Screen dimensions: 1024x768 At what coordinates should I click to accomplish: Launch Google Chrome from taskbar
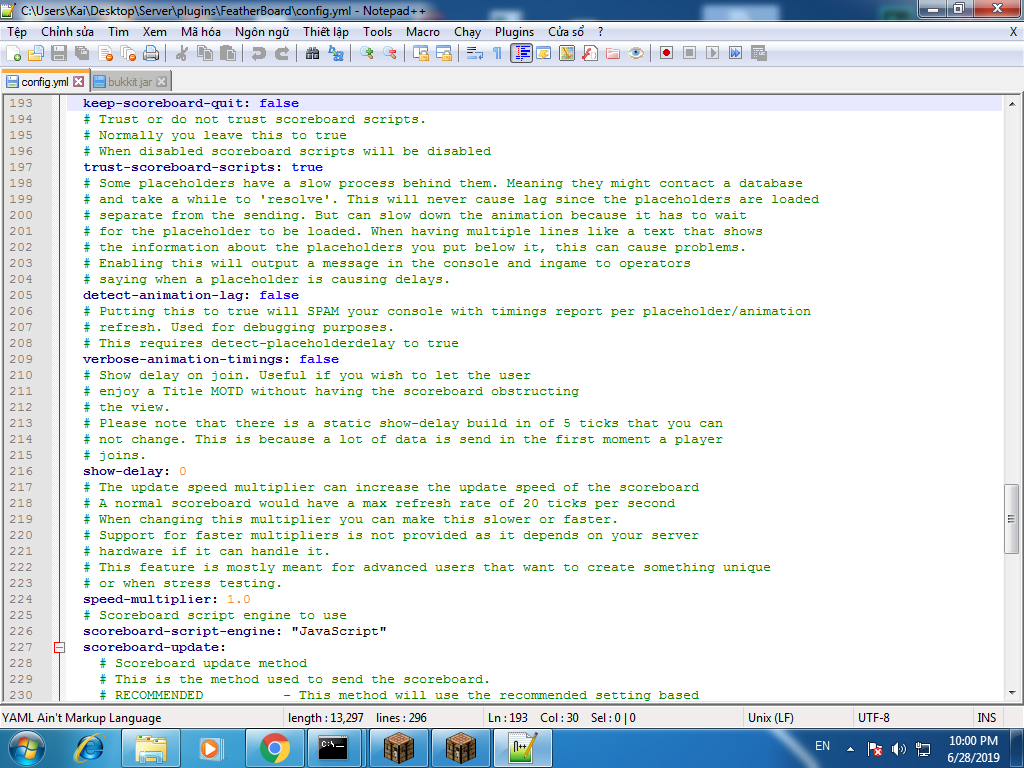click(274, 748)
